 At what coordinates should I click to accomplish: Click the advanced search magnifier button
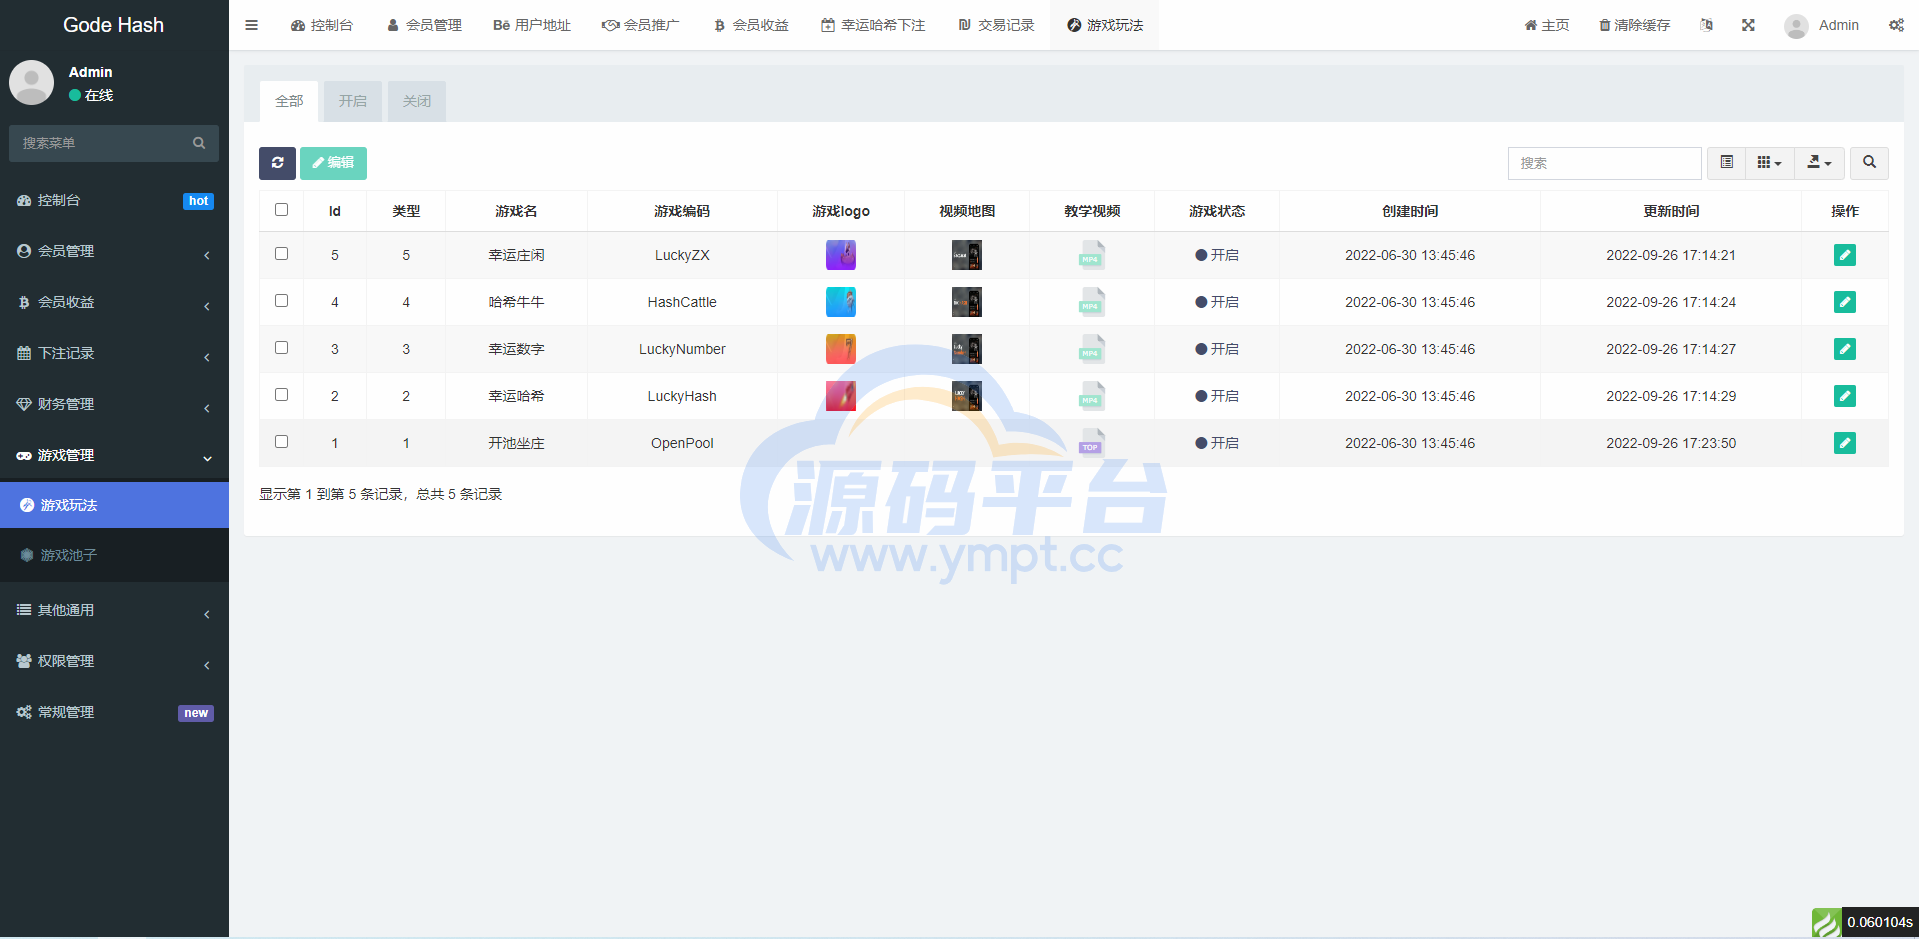1869,163
